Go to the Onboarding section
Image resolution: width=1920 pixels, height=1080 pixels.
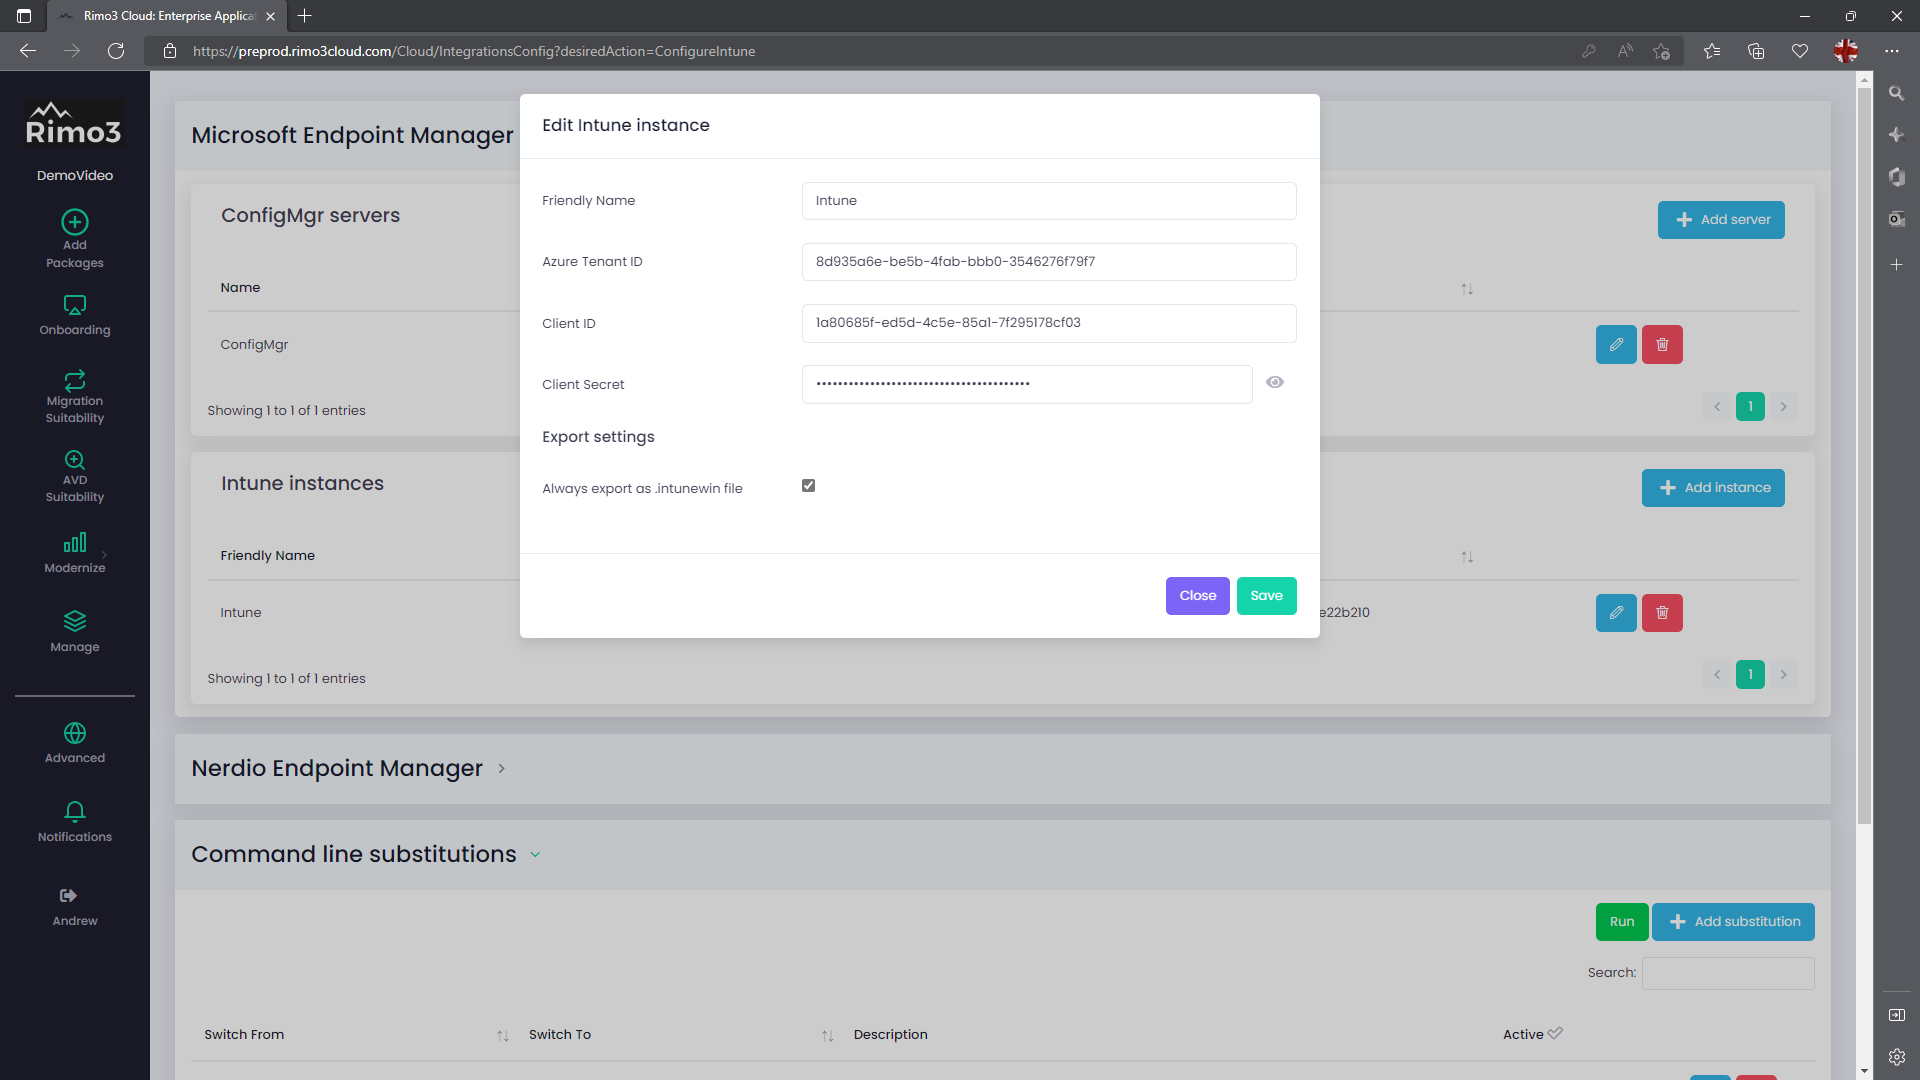coord(75,305)
